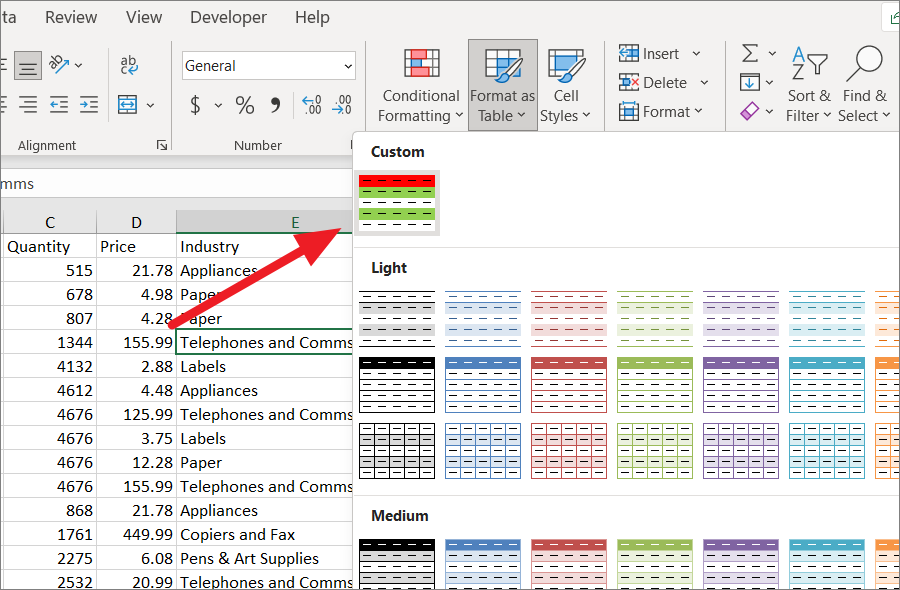The height and width of the screenshot is (590, 900).
Task: Select column E header
Action: pyautogui.click(x=265, y=222)
